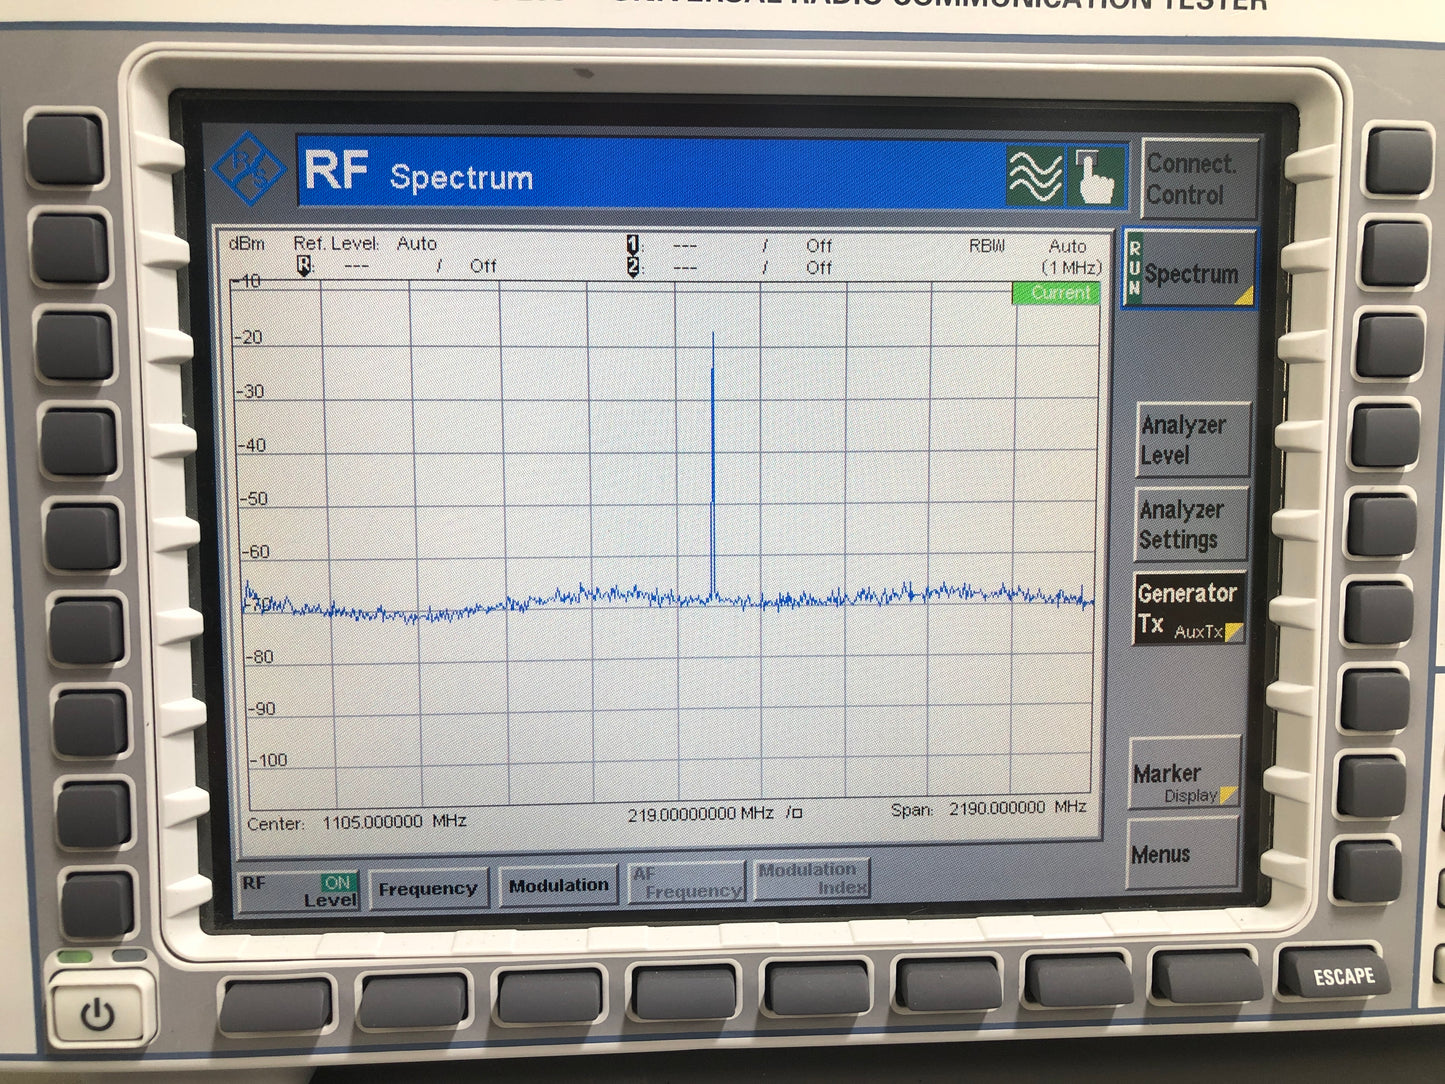Screen dimensions: 1445x1084
Task: Toggle the Off state of marker 1
Action: coord(818,245)
